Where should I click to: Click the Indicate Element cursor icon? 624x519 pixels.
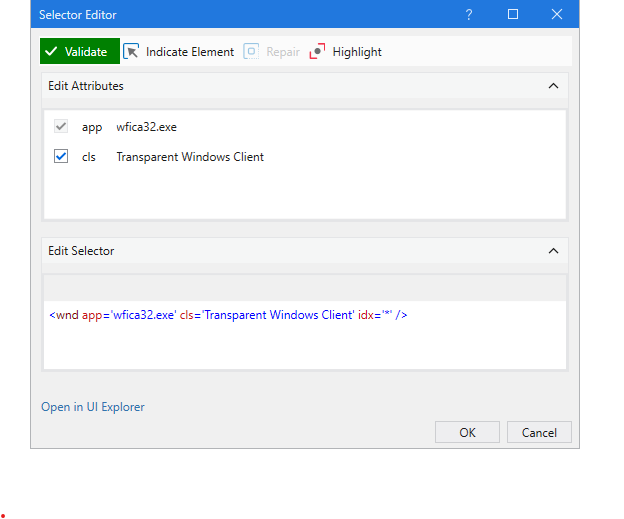[x=131, y=51]
